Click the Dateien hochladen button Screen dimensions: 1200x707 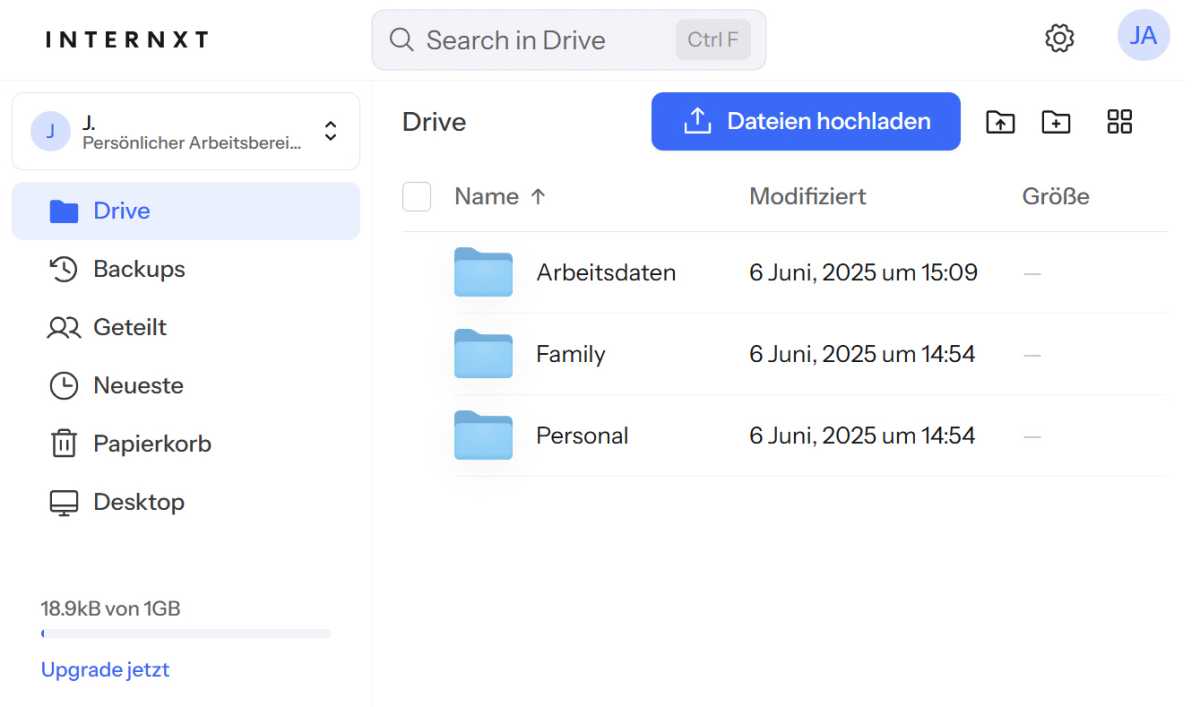click(x=805, y=122)
